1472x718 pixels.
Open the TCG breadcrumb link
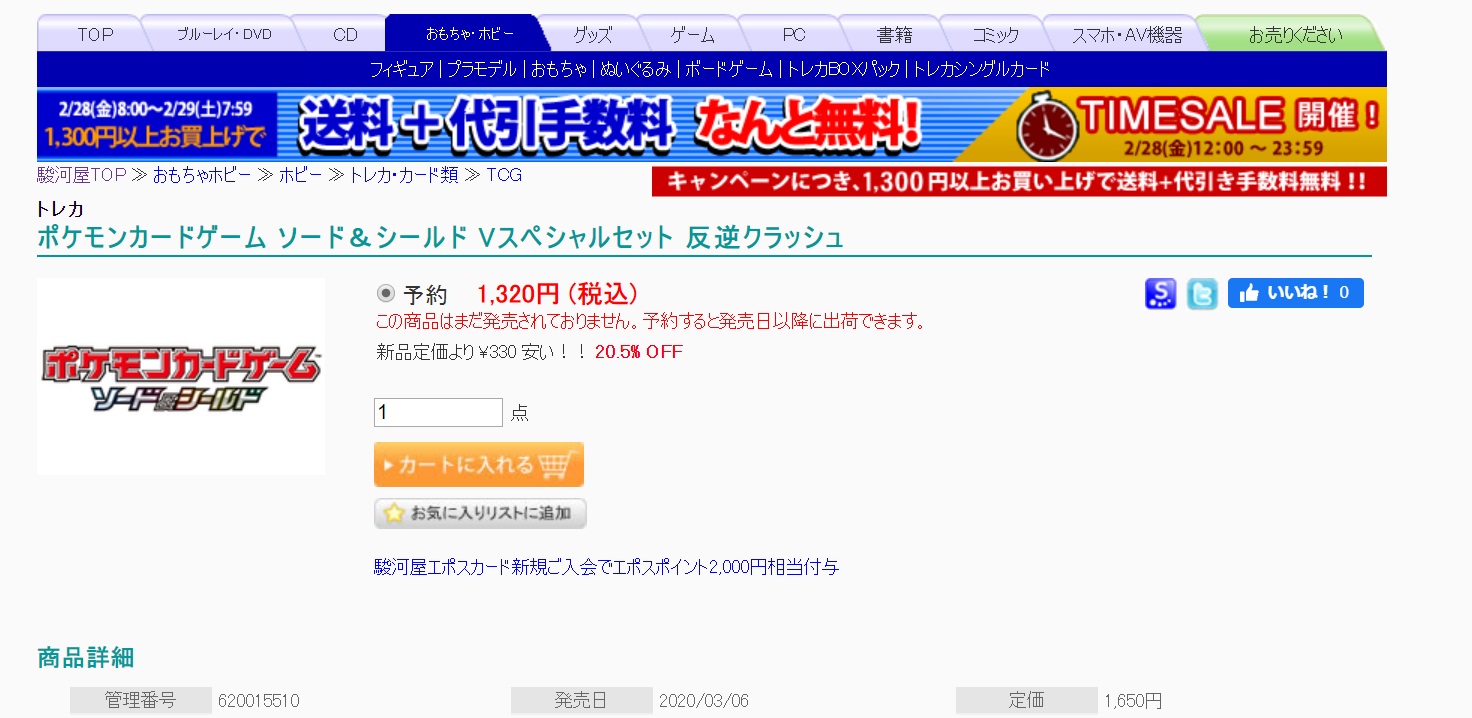[x=503, y=174]
